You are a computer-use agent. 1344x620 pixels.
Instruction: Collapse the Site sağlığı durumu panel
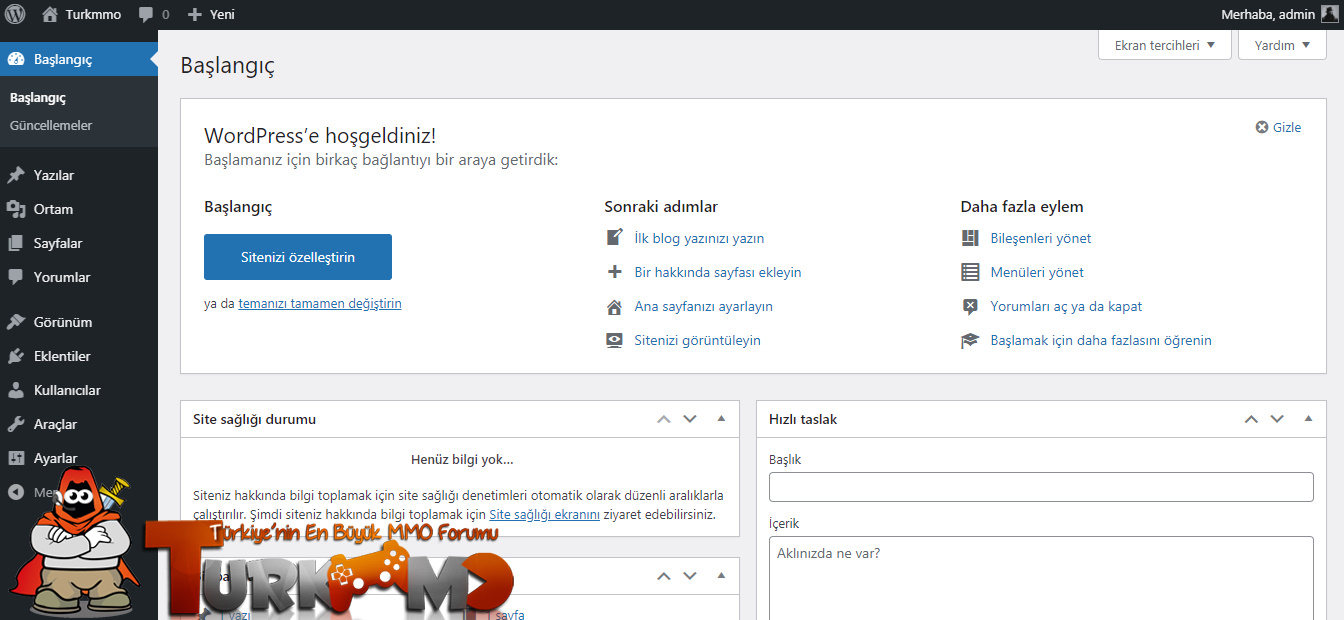(x=721, y=419)
